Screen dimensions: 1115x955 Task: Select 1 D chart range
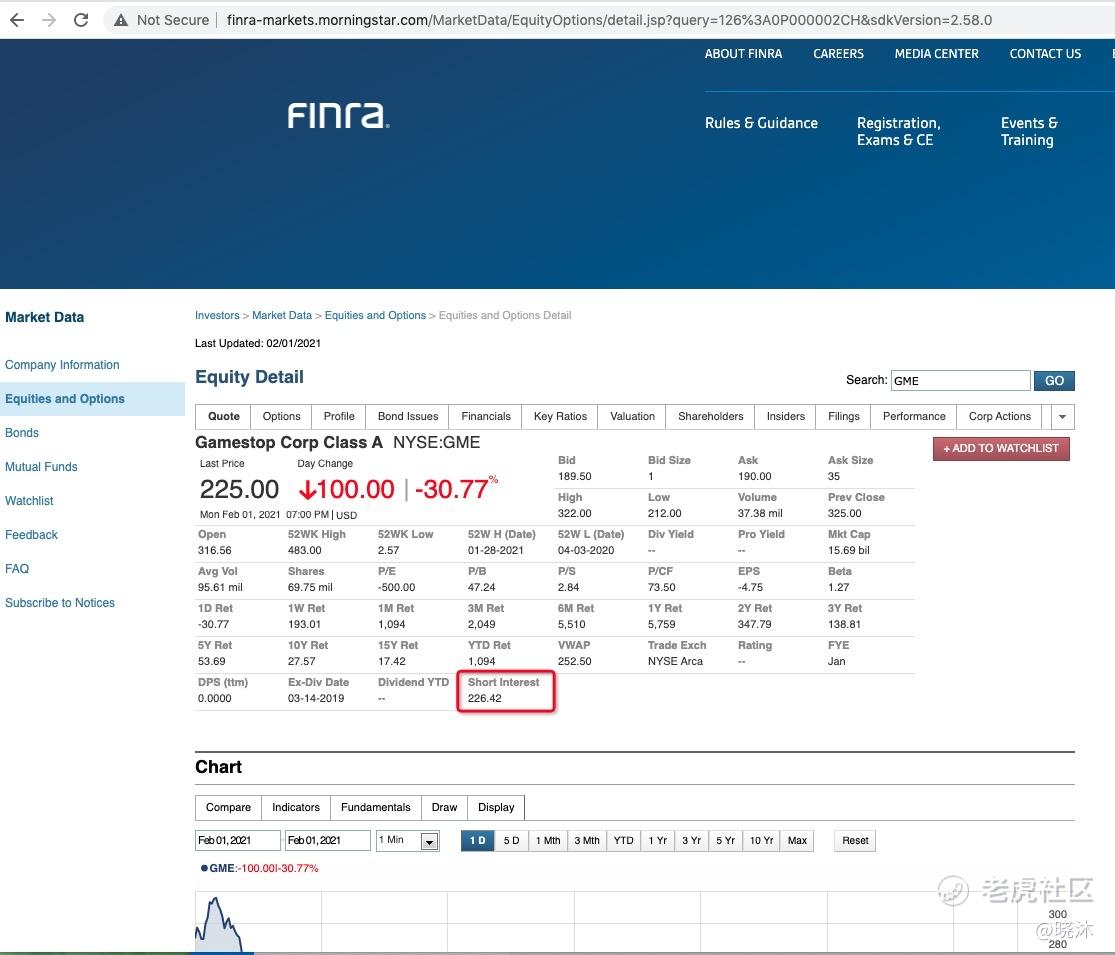pyautogui.click(x=478, y=841)
